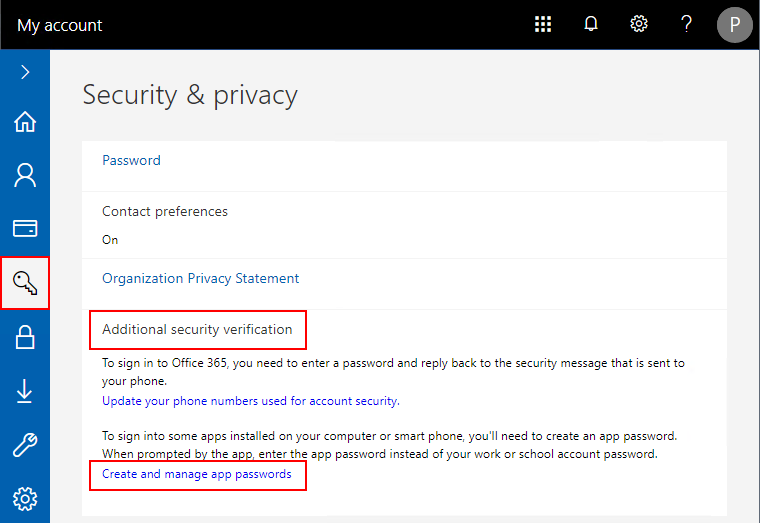Open Personal info person icon in sidebar
The height and width of the screenshot is (523, 760).
[x=25, y=175]
